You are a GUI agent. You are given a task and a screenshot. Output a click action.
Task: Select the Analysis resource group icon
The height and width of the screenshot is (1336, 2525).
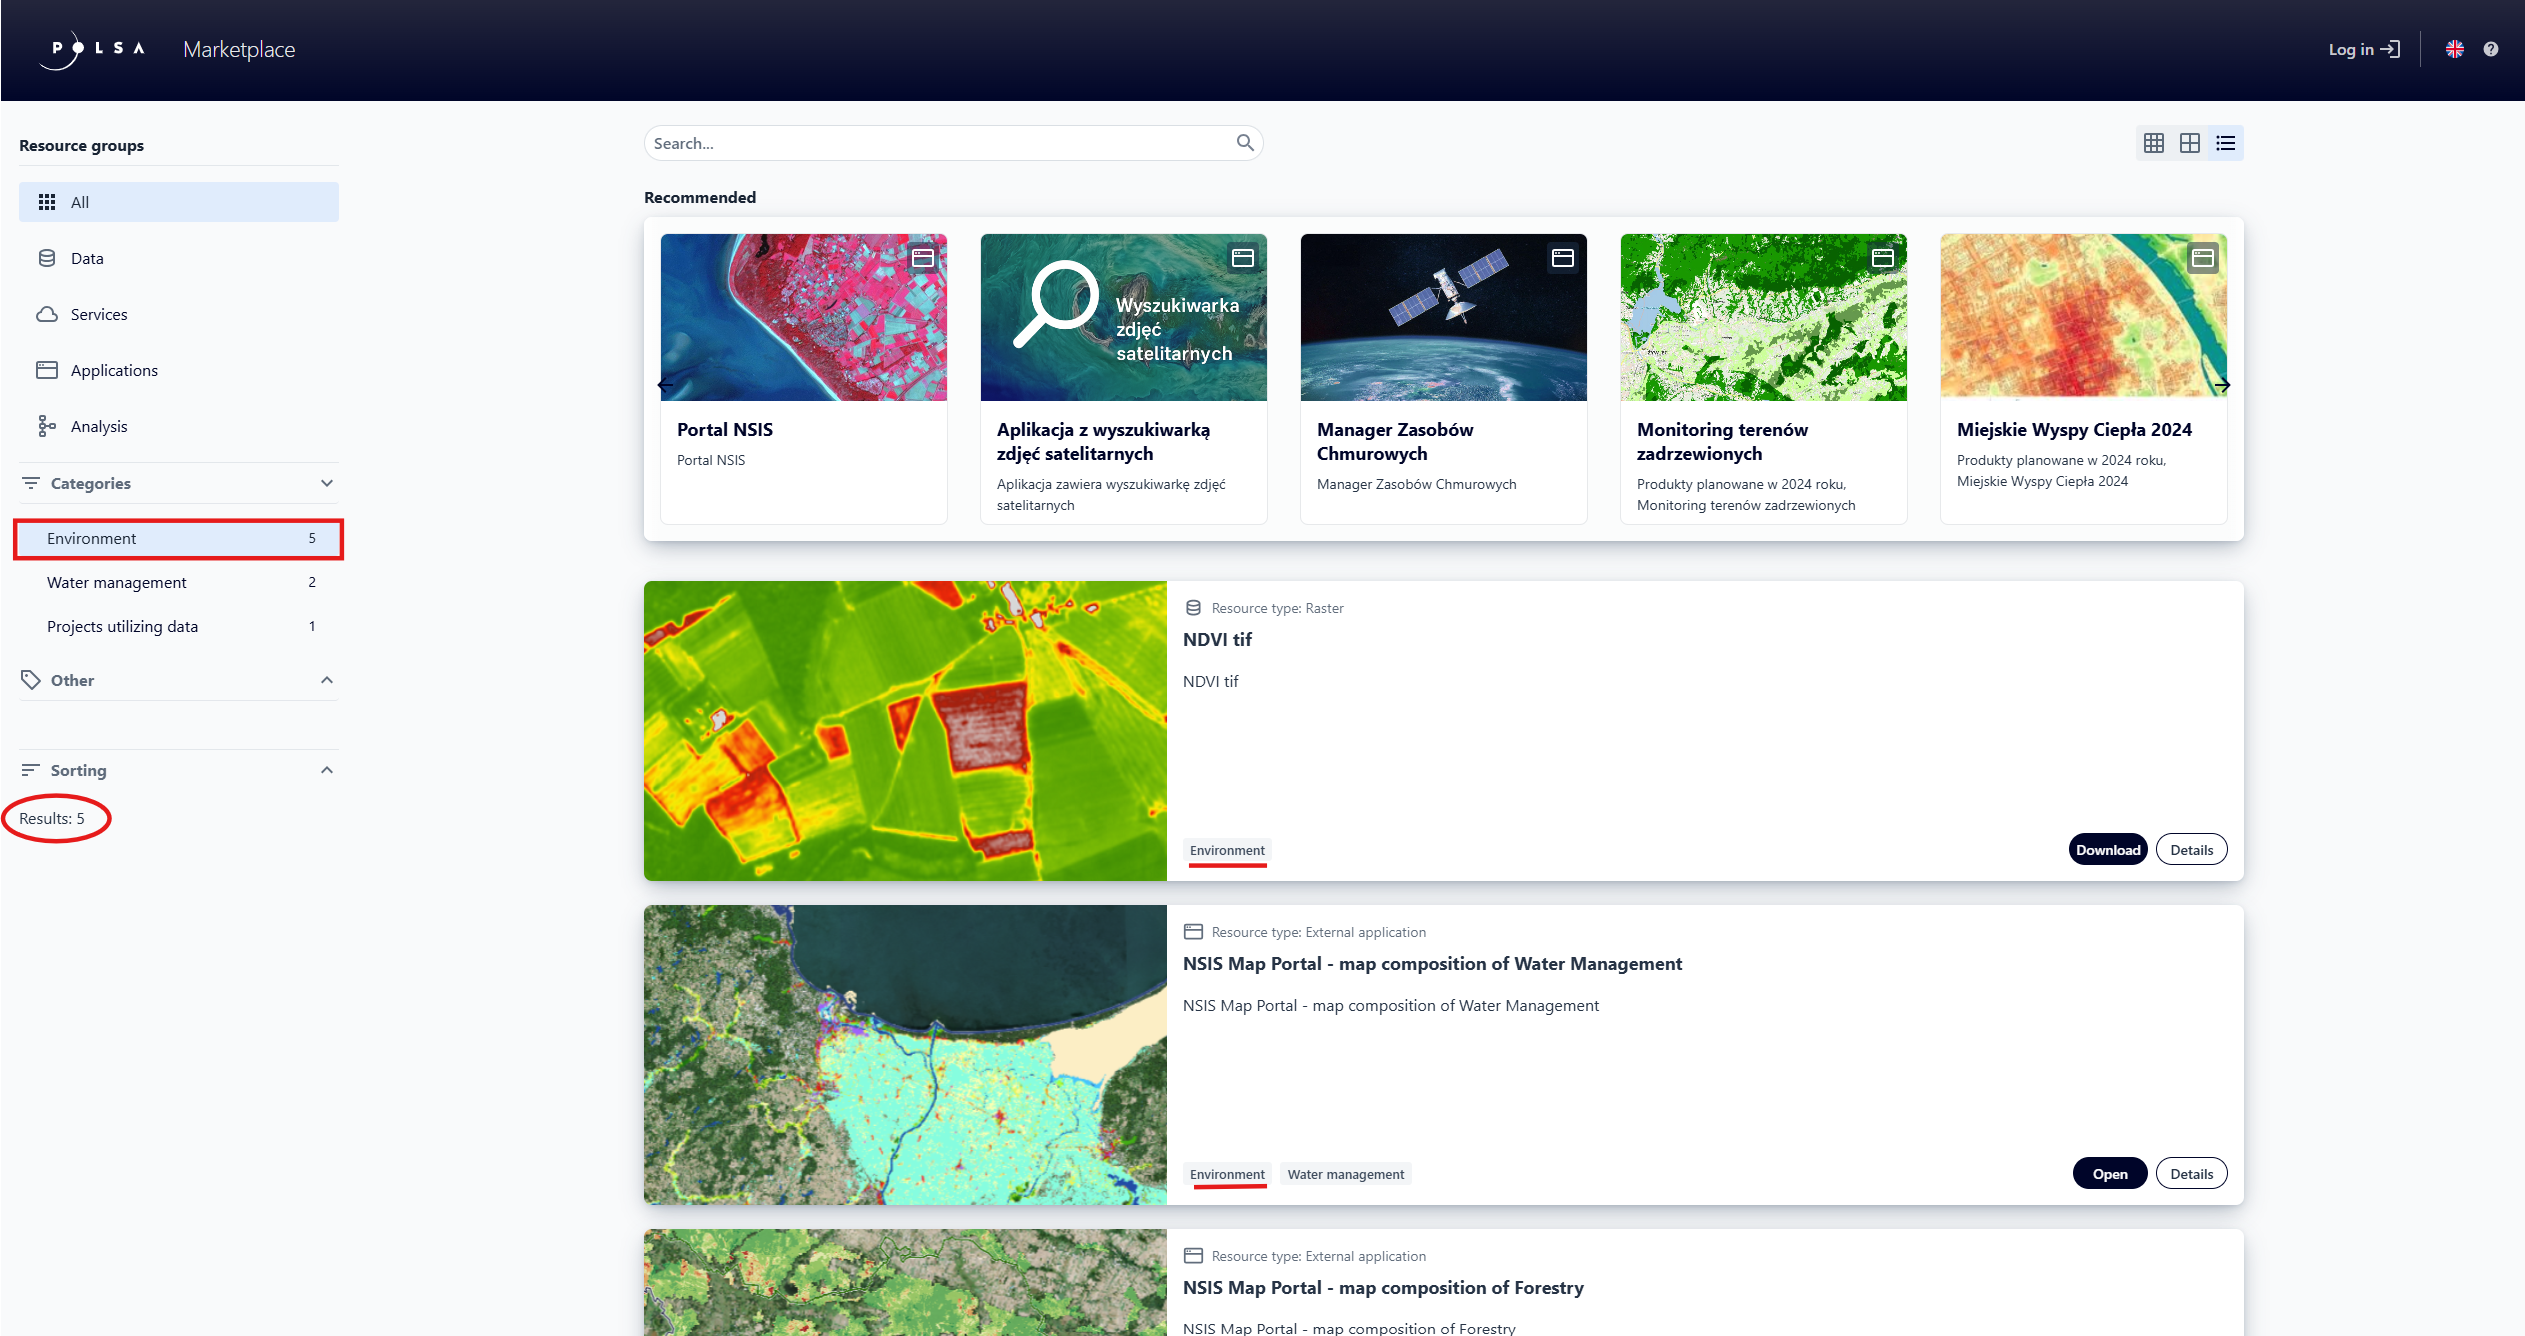pyautogui.click(x=47, y=425)
